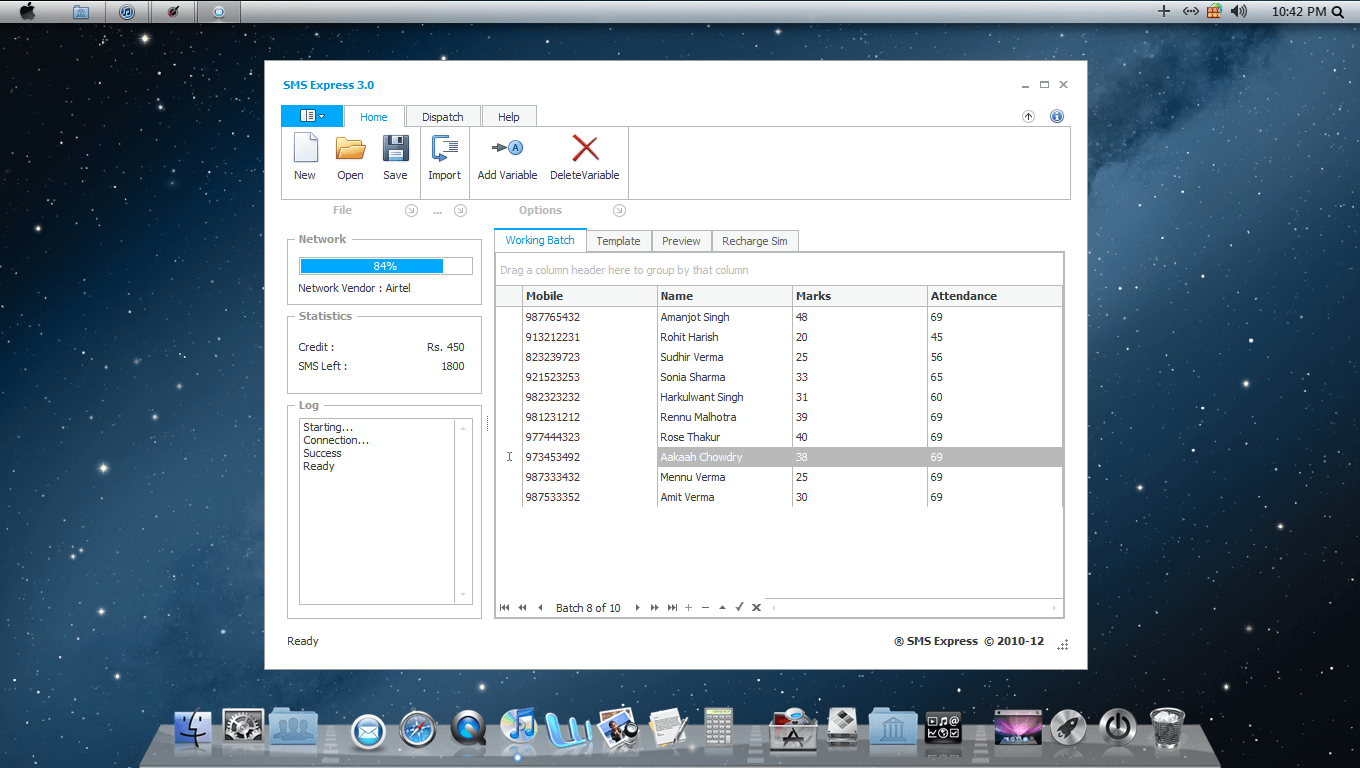Viewport: 1360px width, 768px height.
Task: Click the red DeleteVariable icon
Action: point(585,150)
